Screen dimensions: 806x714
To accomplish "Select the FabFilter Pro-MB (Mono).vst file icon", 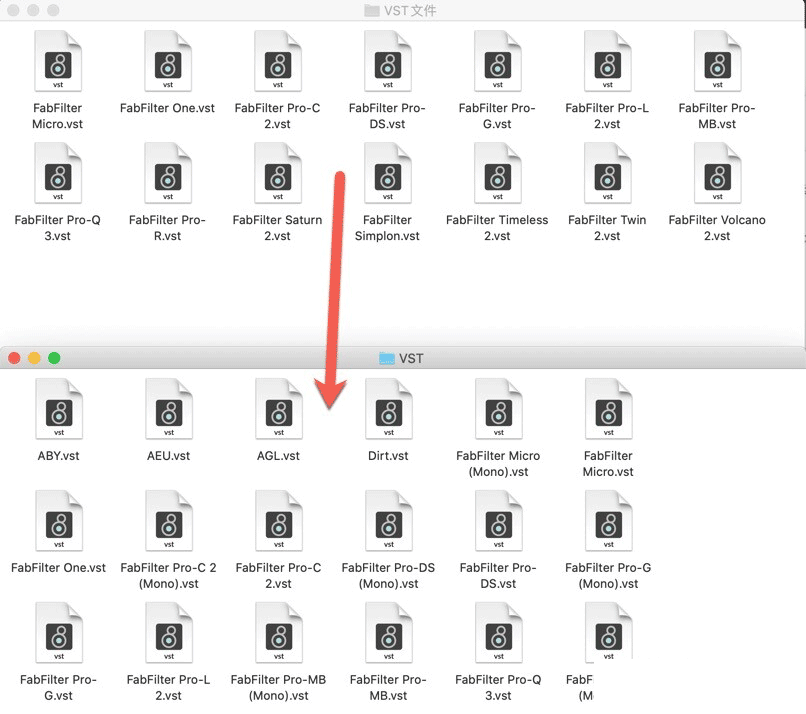I will click(x=279, y=633).
